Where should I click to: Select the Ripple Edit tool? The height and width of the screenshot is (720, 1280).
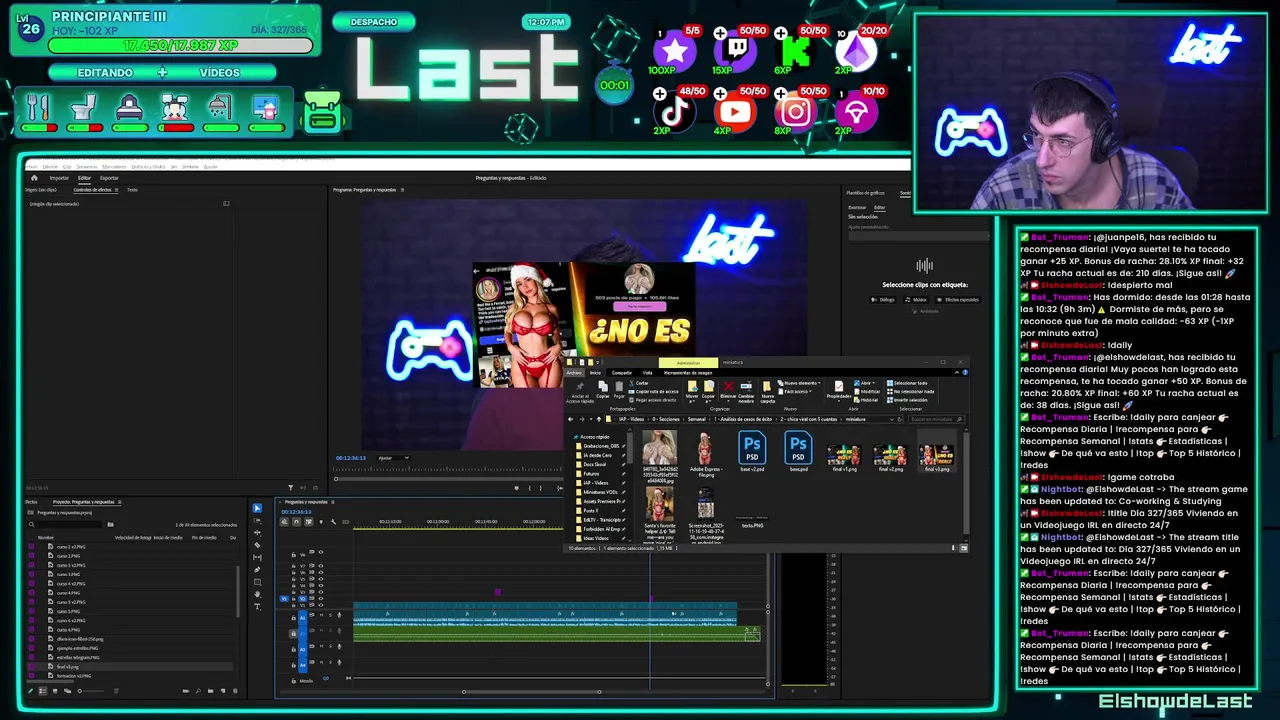coord(257,533)
